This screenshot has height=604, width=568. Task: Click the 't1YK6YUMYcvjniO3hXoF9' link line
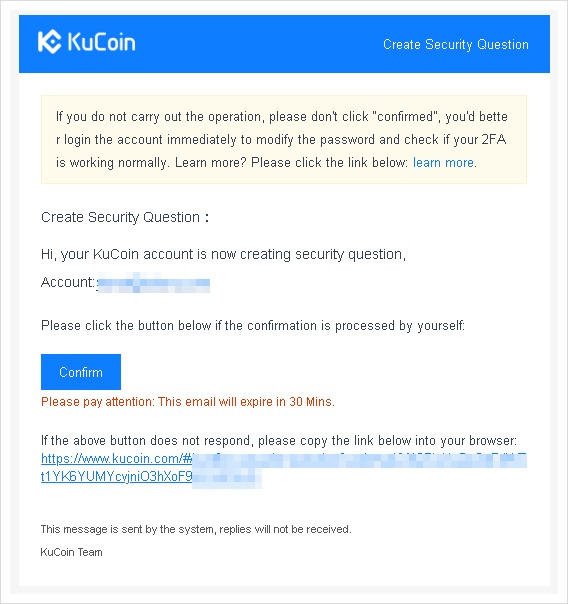pyautogui.click(x=117, y=477)
